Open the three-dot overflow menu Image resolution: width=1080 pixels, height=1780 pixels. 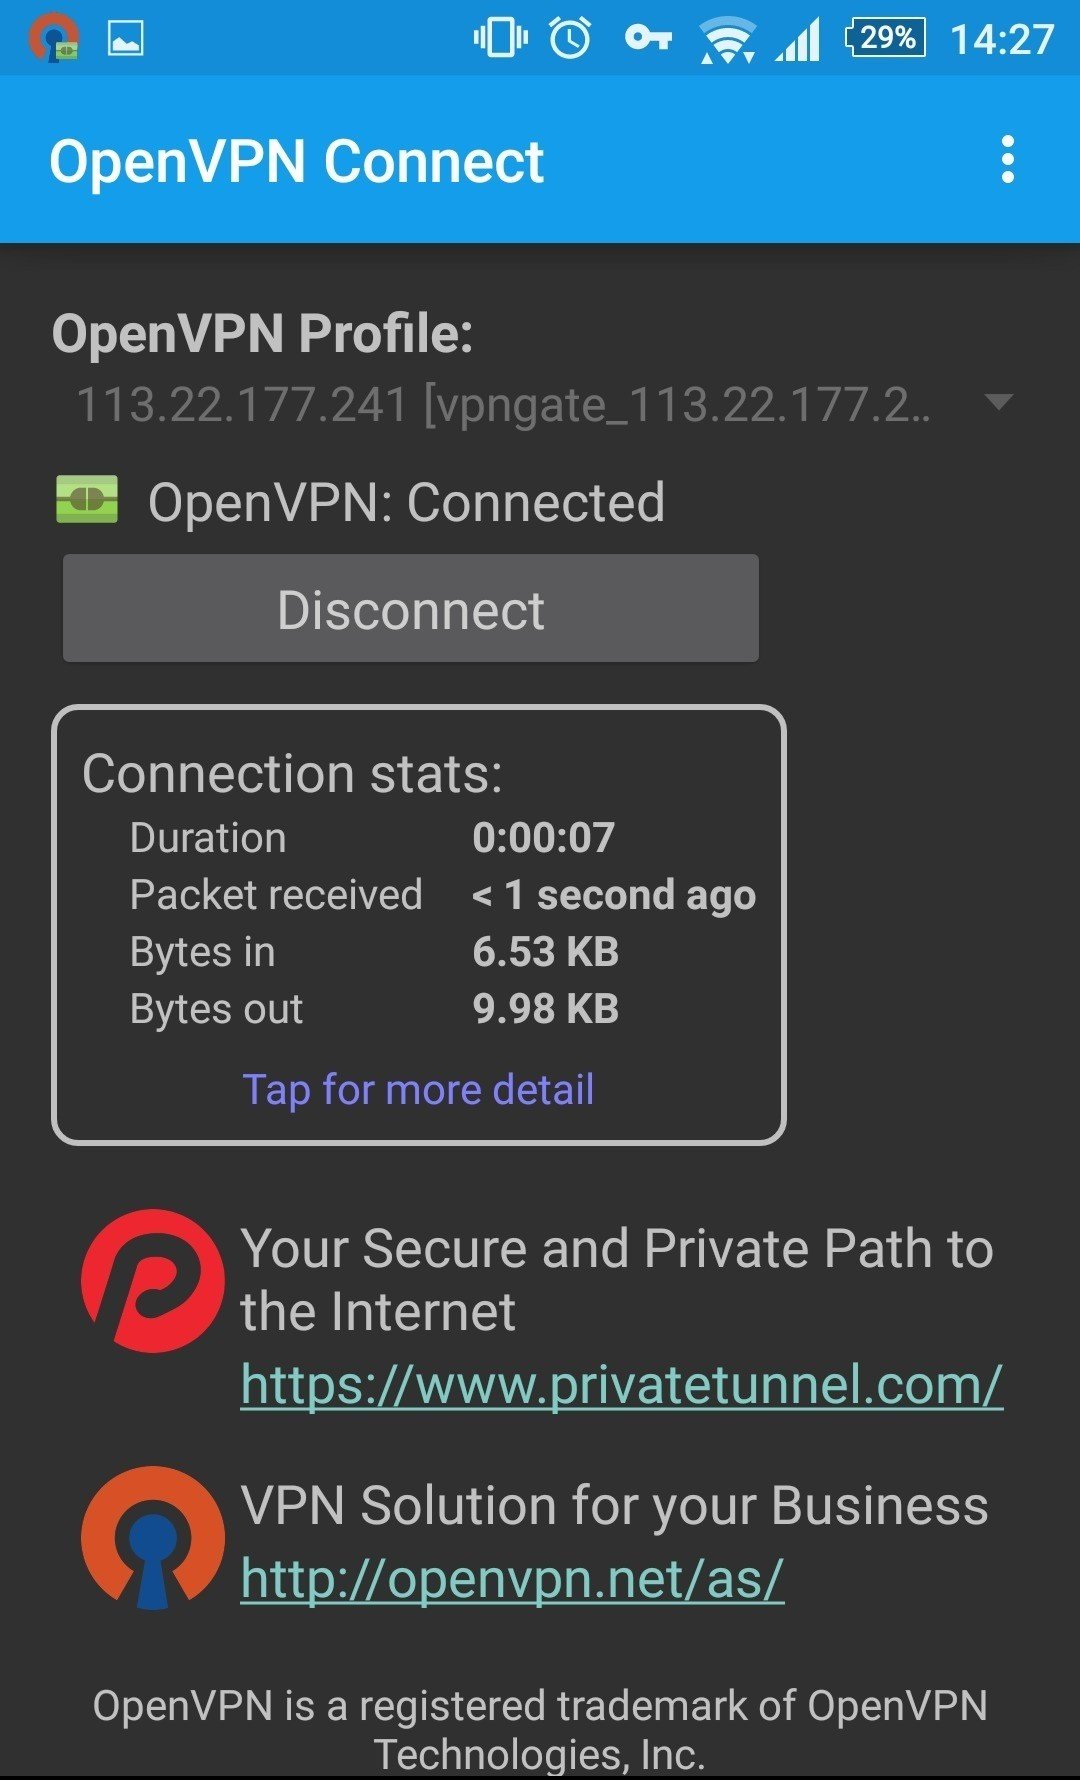click(1007, 160)
